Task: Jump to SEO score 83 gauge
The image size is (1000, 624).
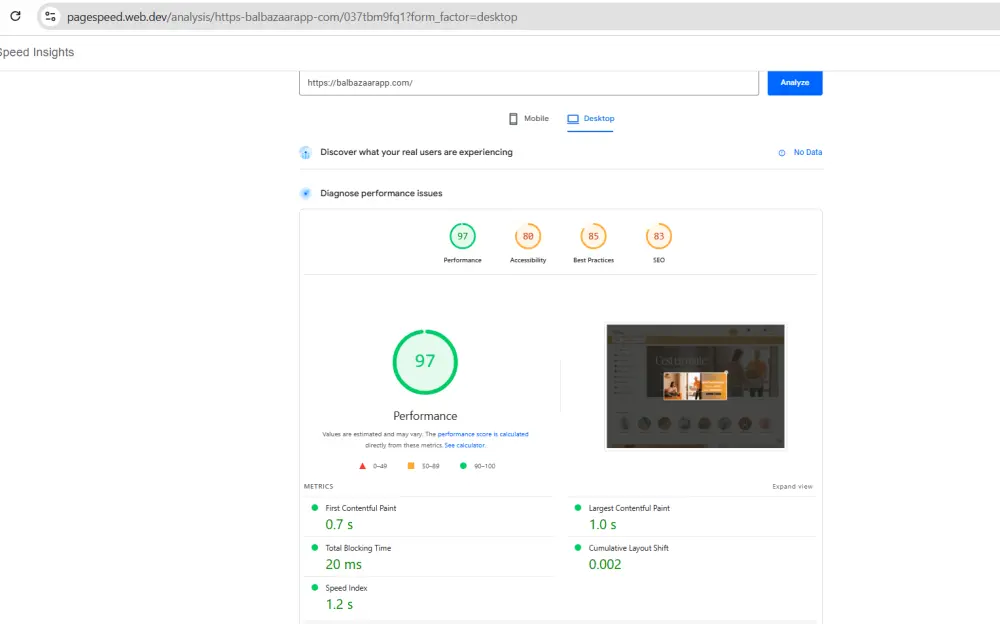Action: pyautogui.click(x=658, y=237)
